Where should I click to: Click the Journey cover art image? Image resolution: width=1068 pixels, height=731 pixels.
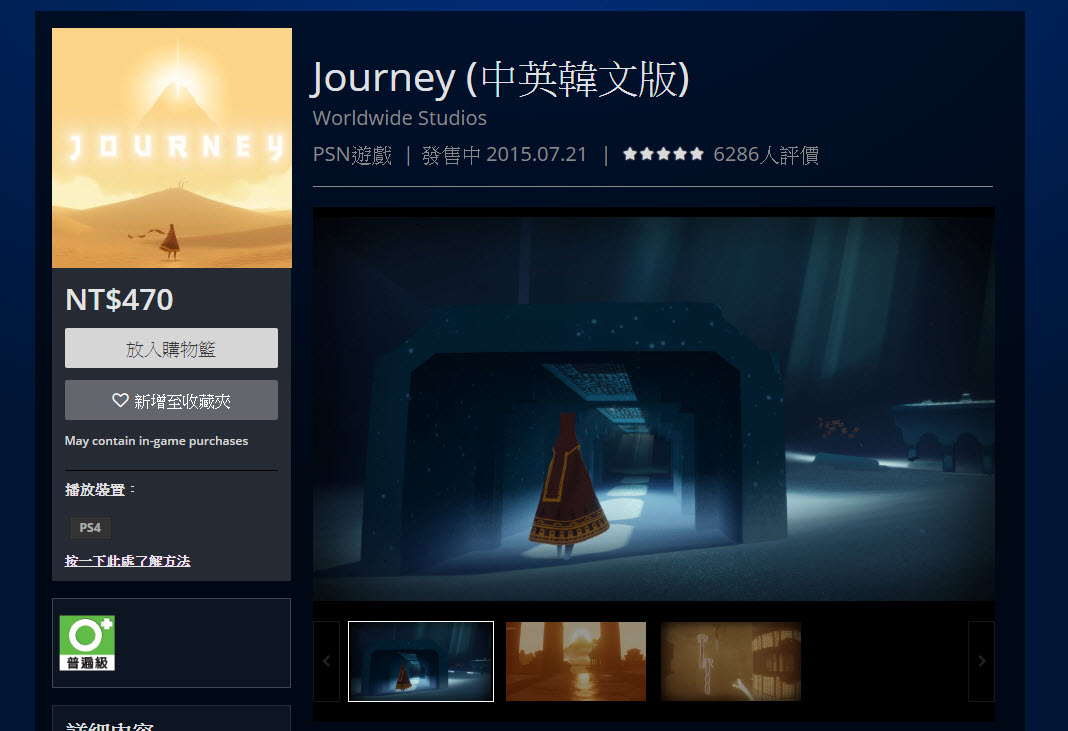[x=172, y=148]
